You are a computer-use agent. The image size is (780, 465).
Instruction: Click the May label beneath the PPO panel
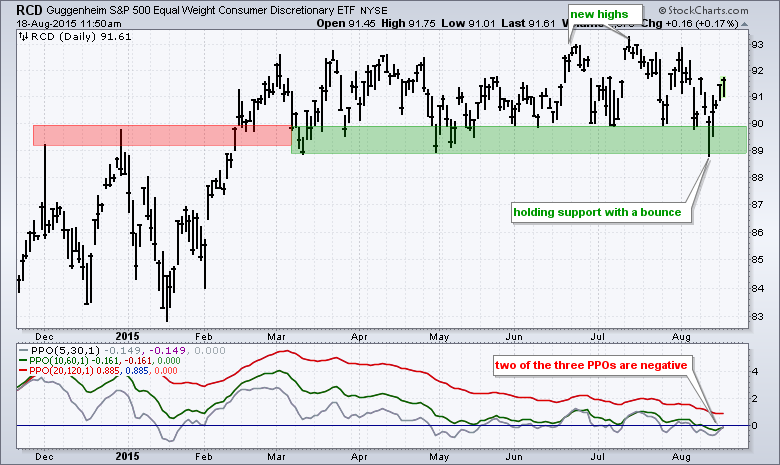click(x=439, y=457)
